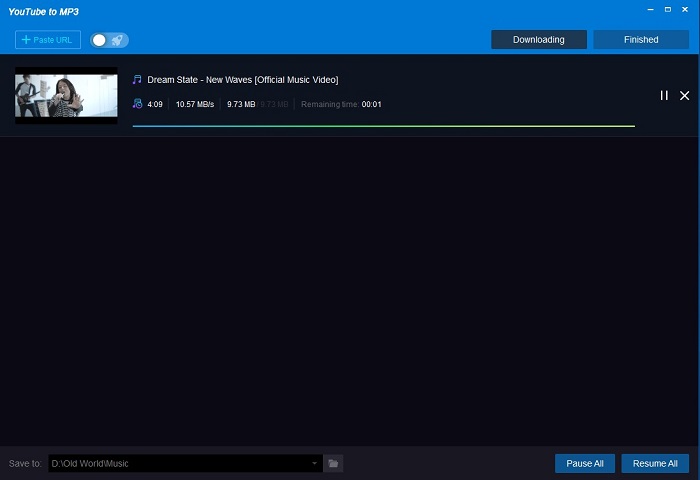Click the 4:09 duration text
700x480 pixels.
pyautogui.click(x=155, y=104)
